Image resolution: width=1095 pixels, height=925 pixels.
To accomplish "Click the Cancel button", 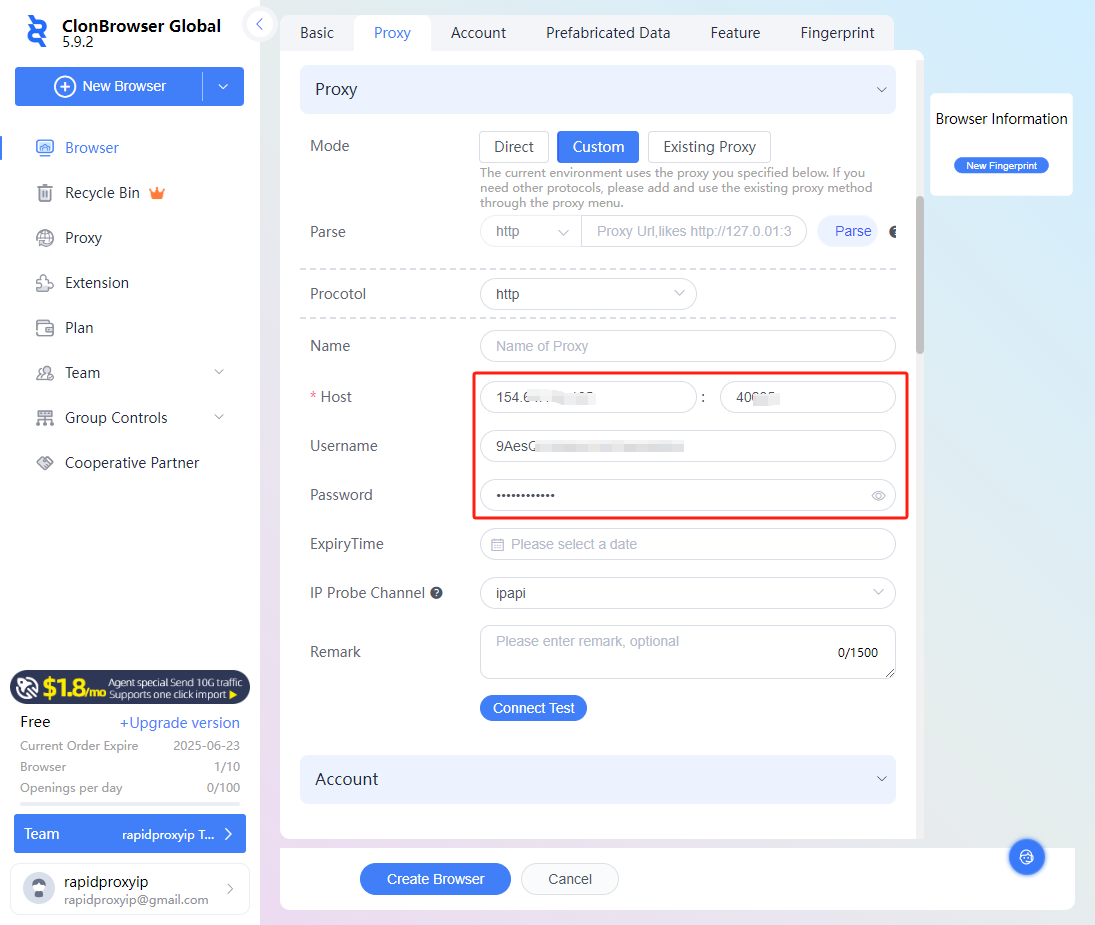I will tap(569, 879).
